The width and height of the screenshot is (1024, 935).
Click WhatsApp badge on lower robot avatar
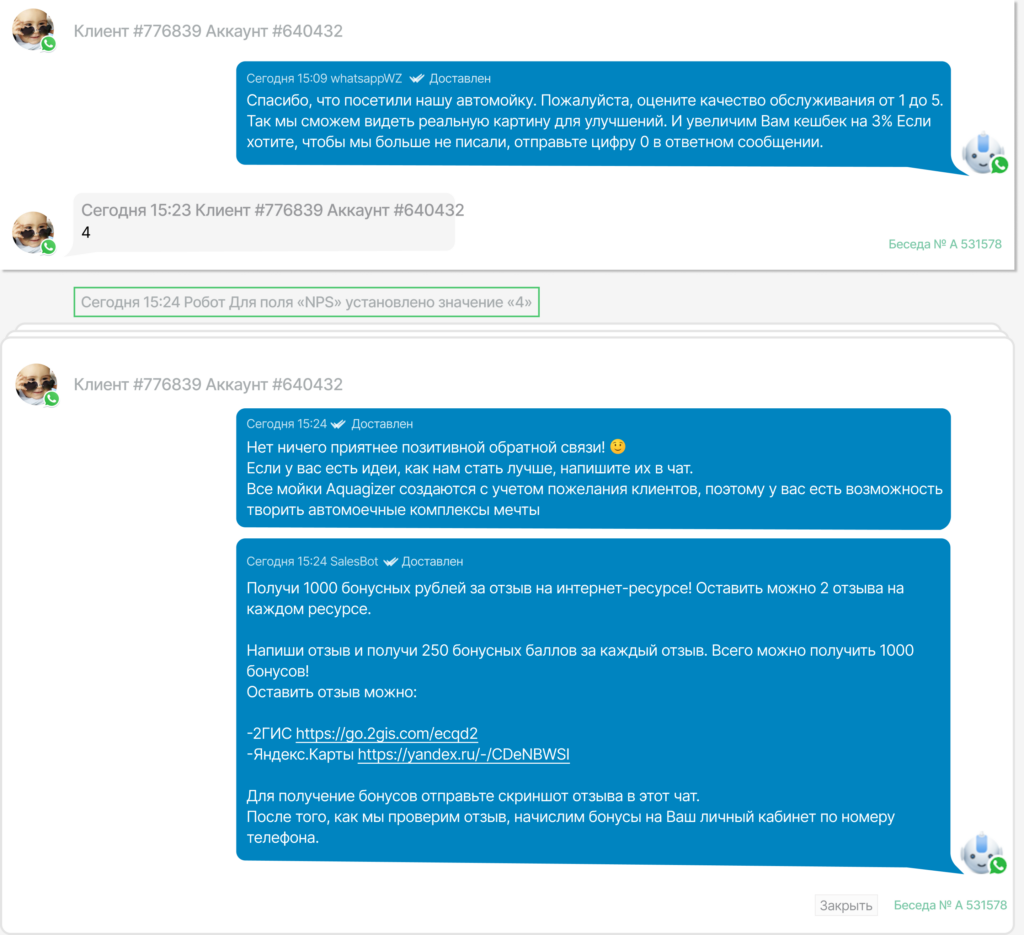[999, 865]
